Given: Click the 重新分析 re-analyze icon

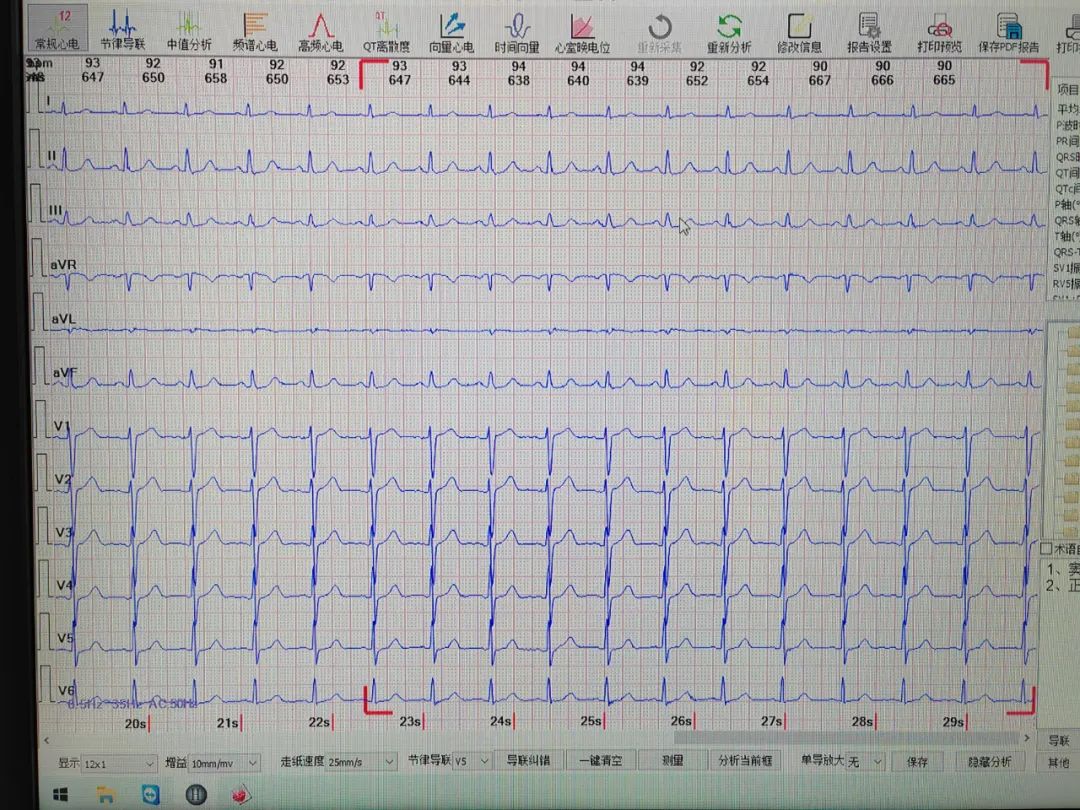Looking at the screenshot, I should click(x=729, y=33).
